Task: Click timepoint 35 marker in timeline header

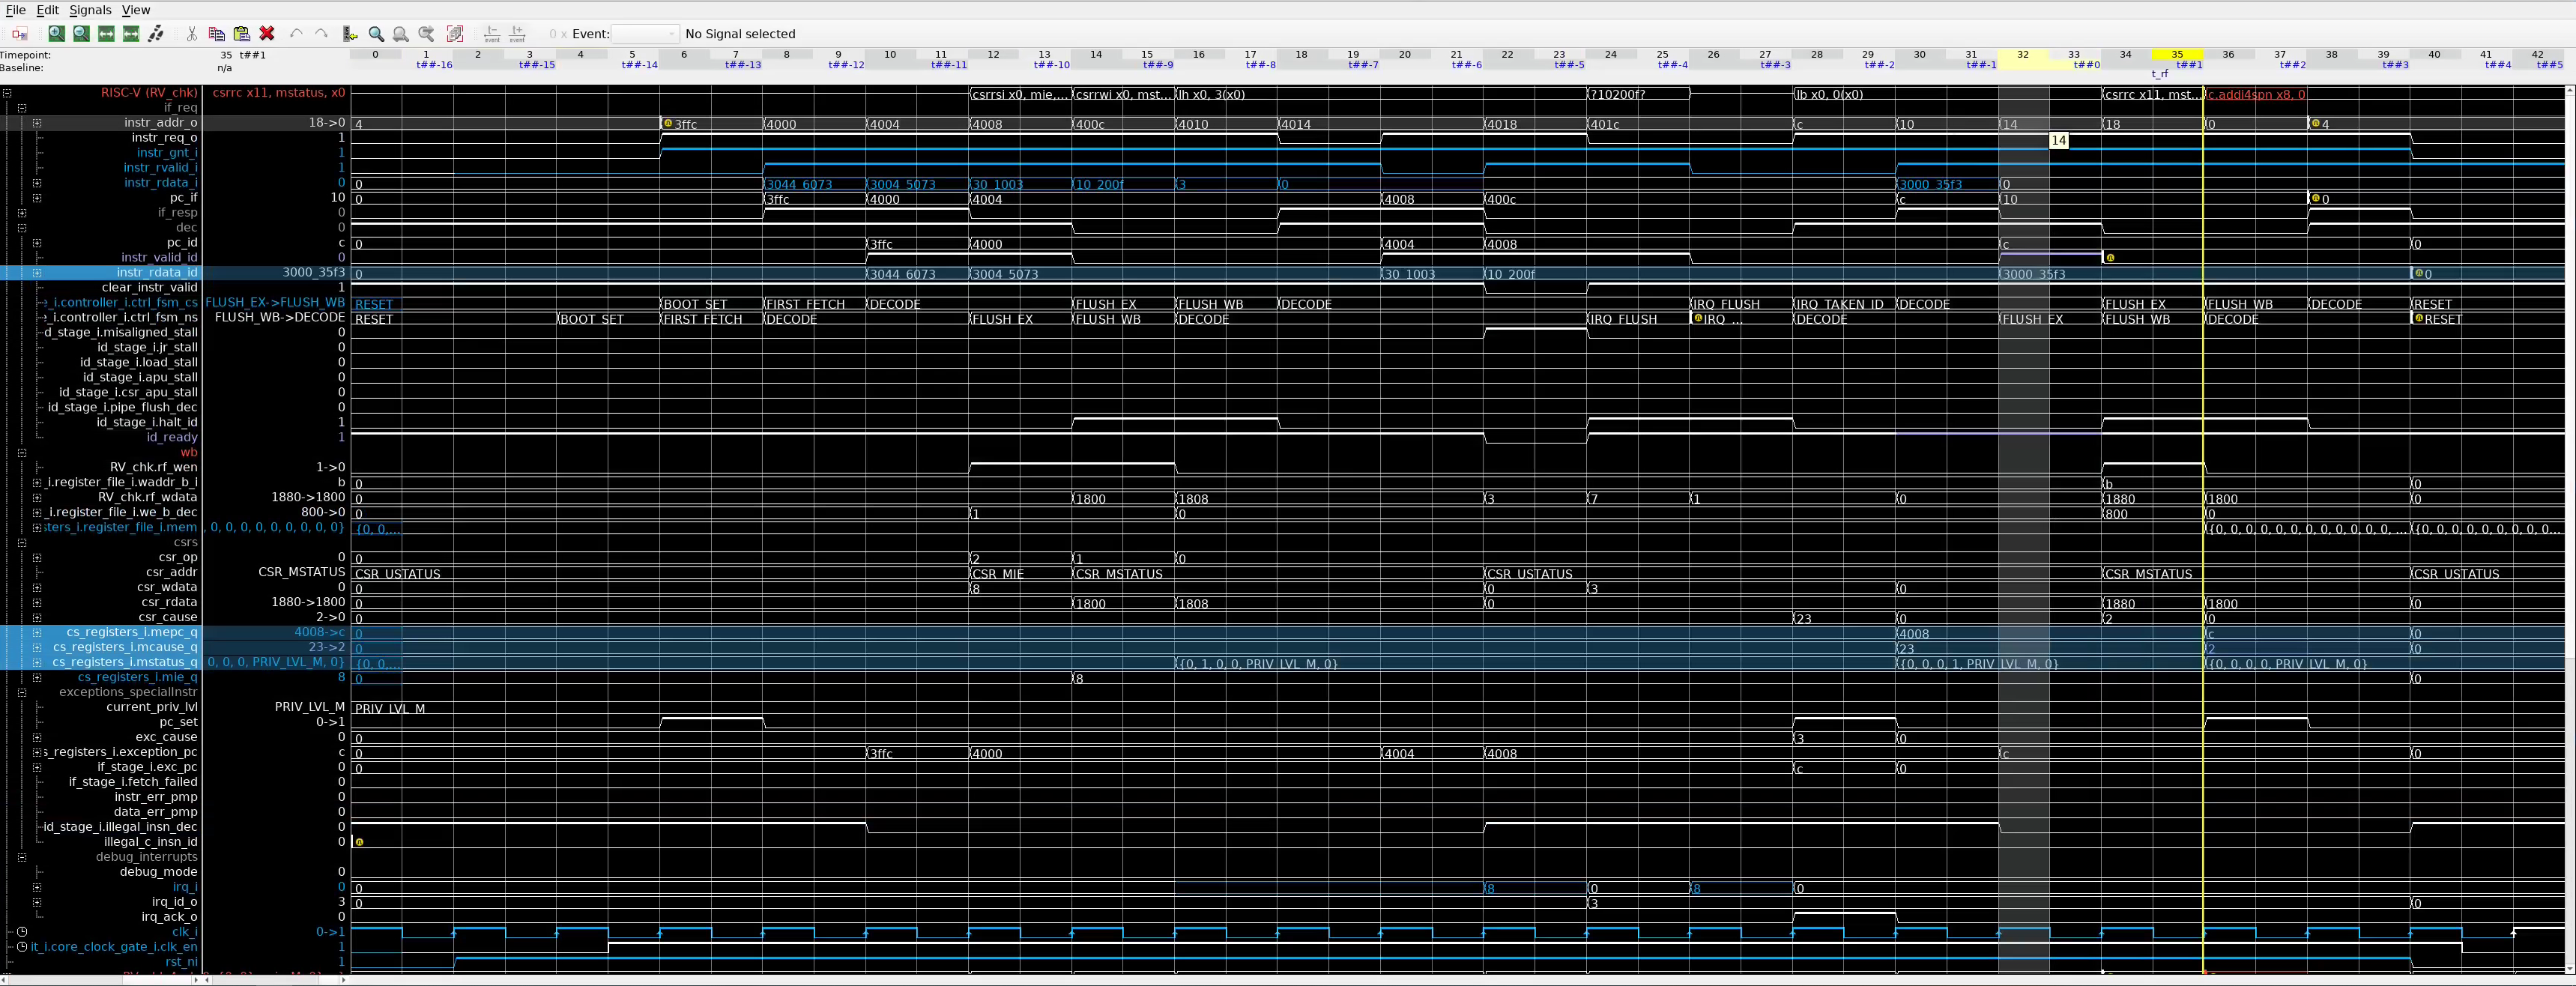Action: tap(2177, 55)
